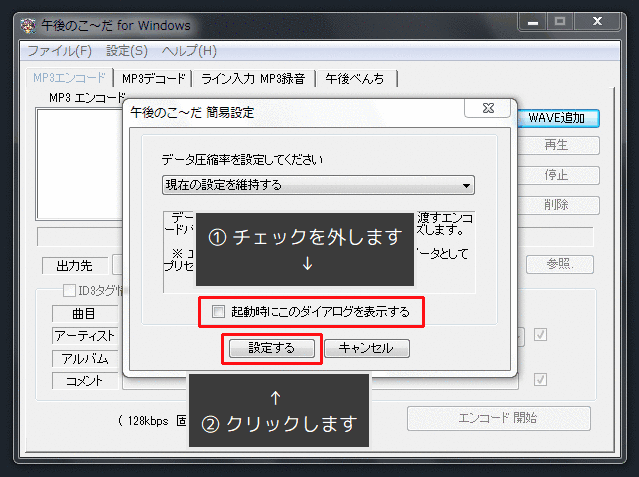This screenshot has height=477, width=639.
Task: Select the MP3エンコード tab
Action: (69, 78)
